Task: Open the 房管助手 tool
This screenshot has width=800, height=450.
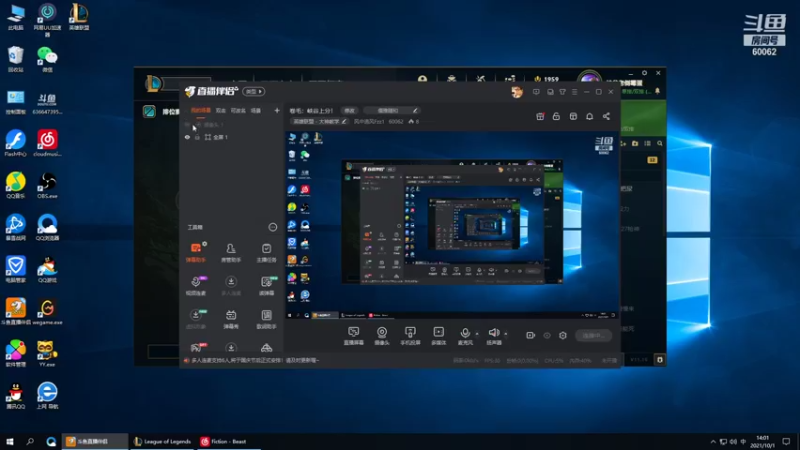Action: click(231, 253)
